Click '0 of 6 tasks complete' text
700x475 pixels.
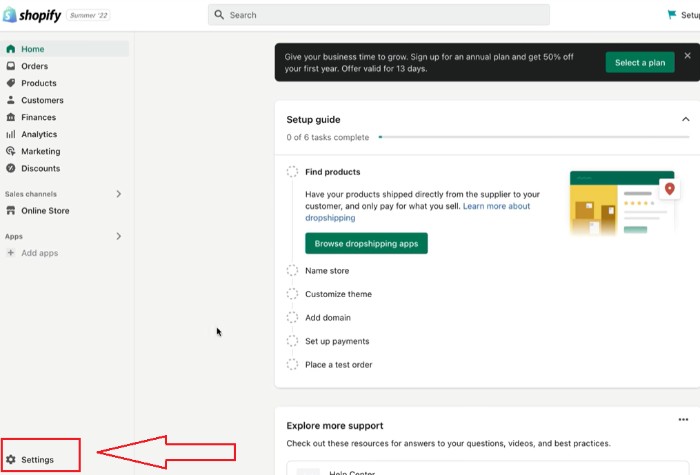pyautogui.click(x=328, y=137)
